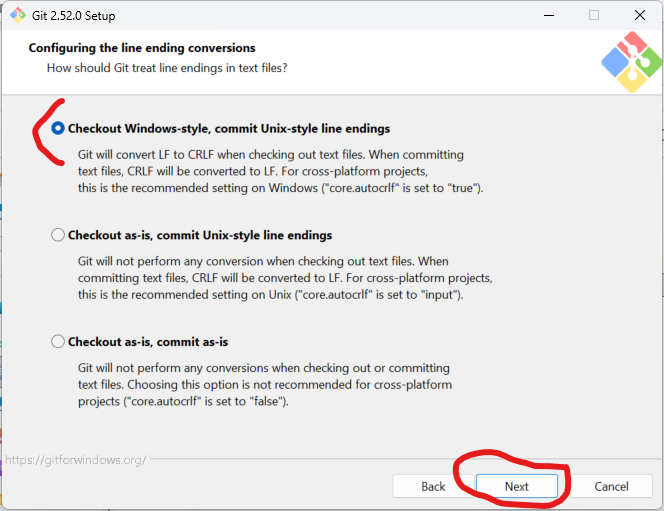Minimize the Git Setup window
Viewport: 664px width, 511px height.
(x=549, y=15)
